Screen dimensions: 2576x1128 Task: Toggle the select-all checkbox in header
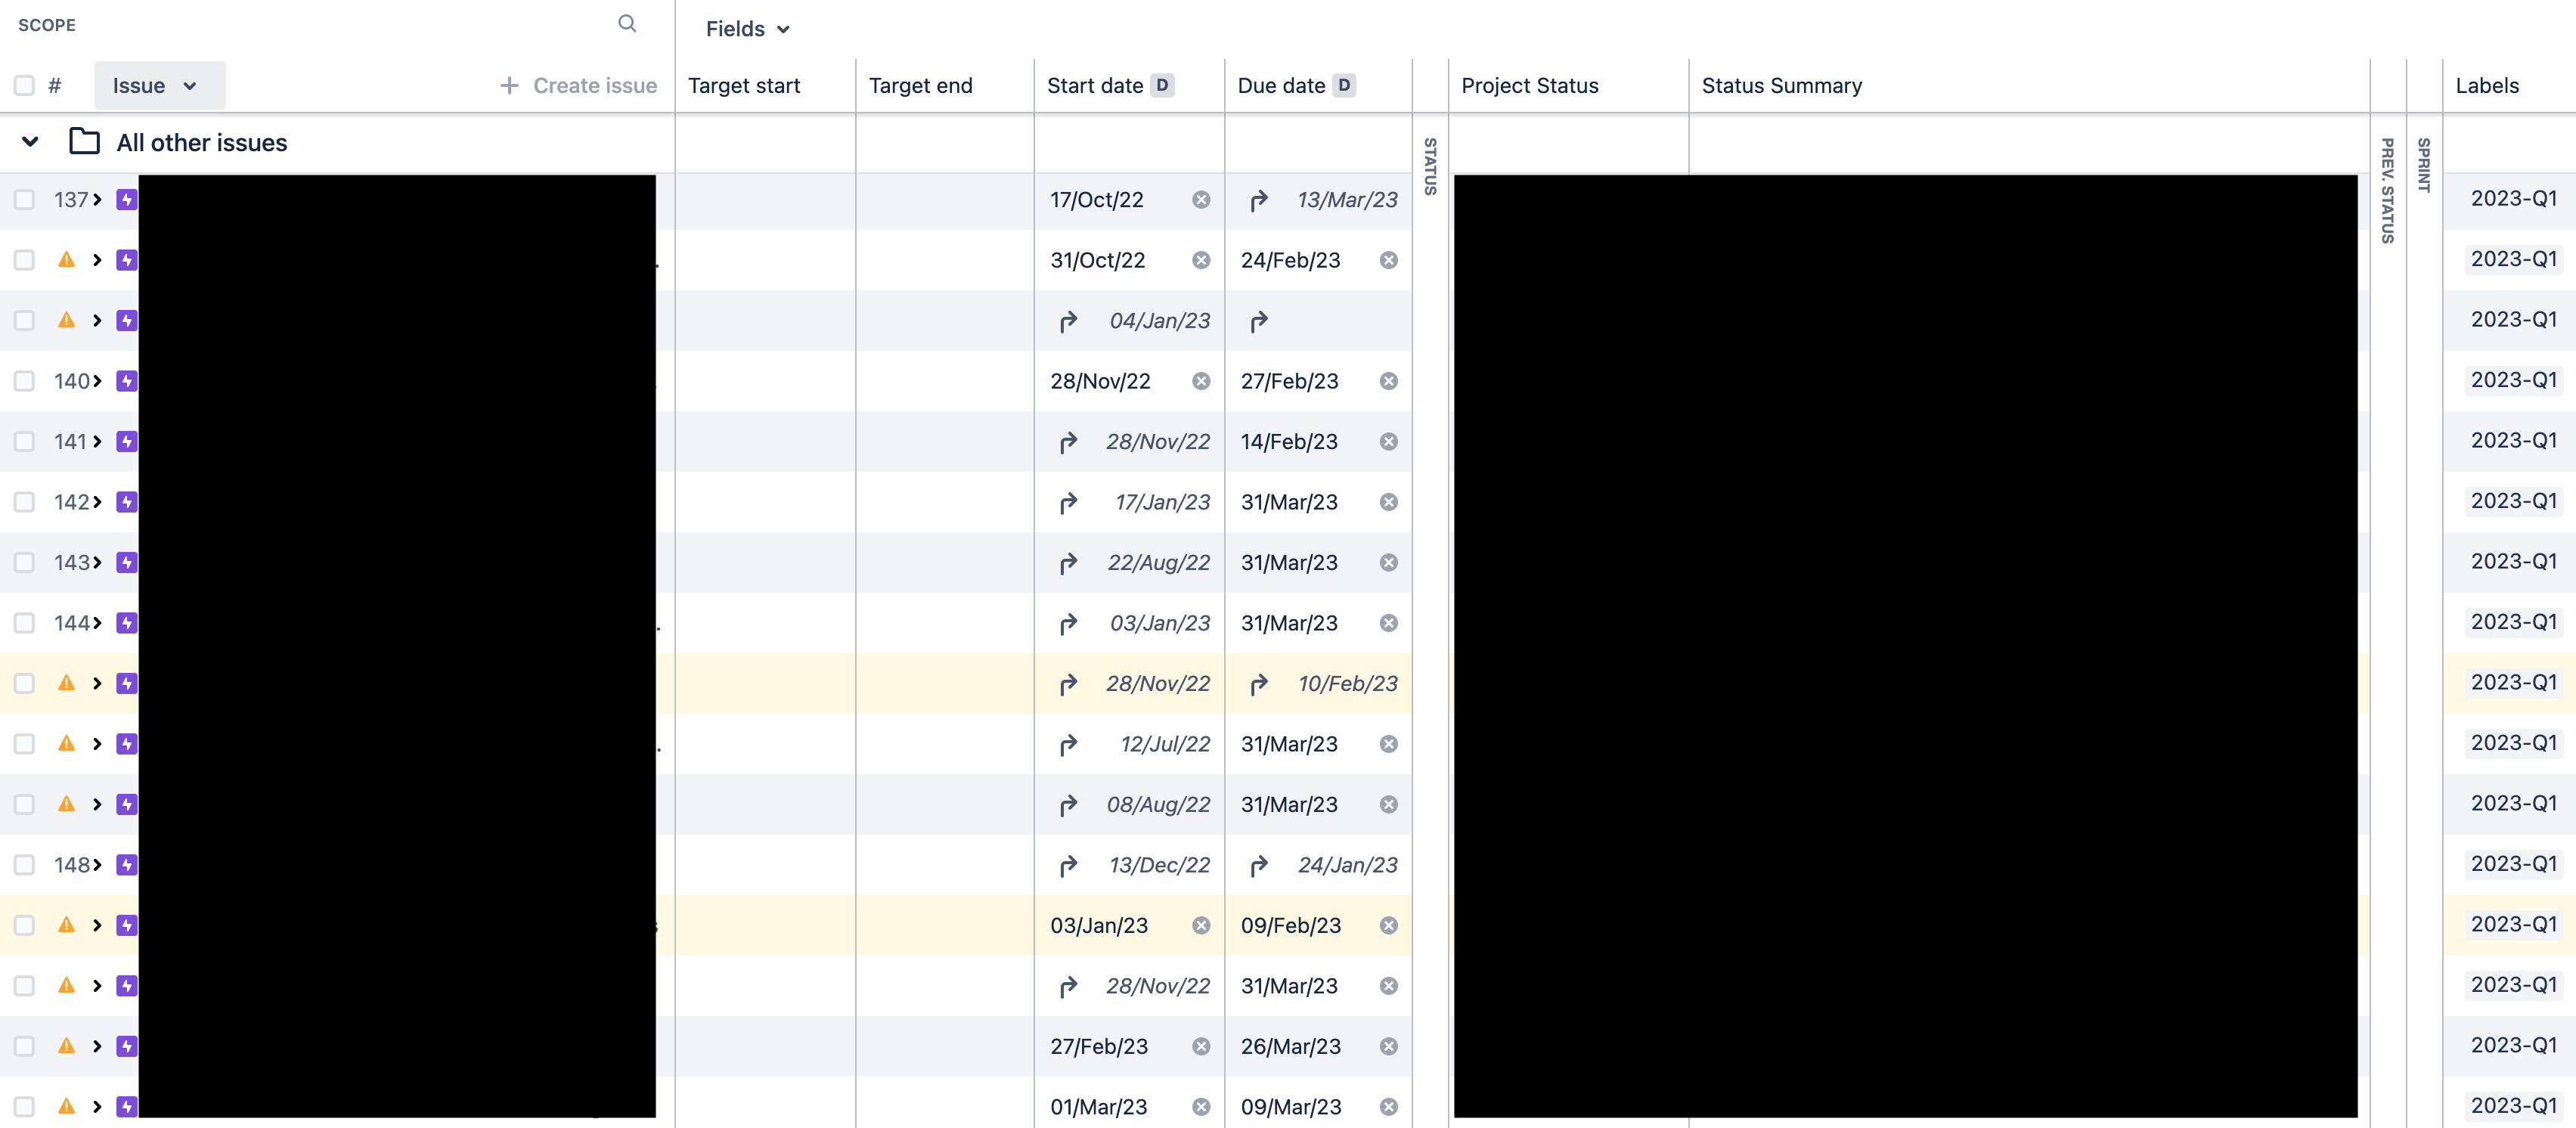click(x=24, y=86)
